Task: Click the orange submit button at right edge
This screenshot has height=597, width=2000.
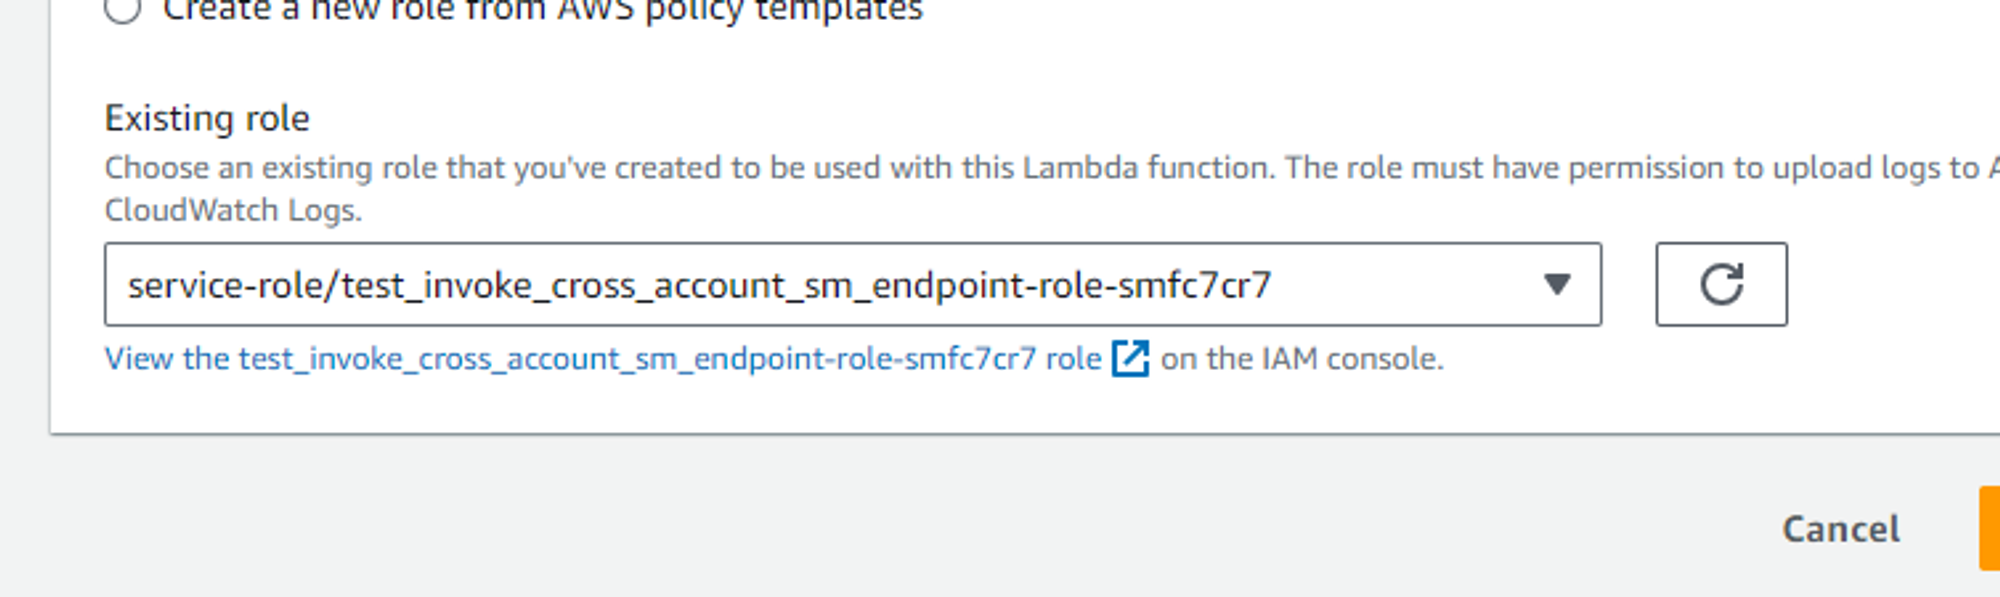Action: coord(1989,528)
